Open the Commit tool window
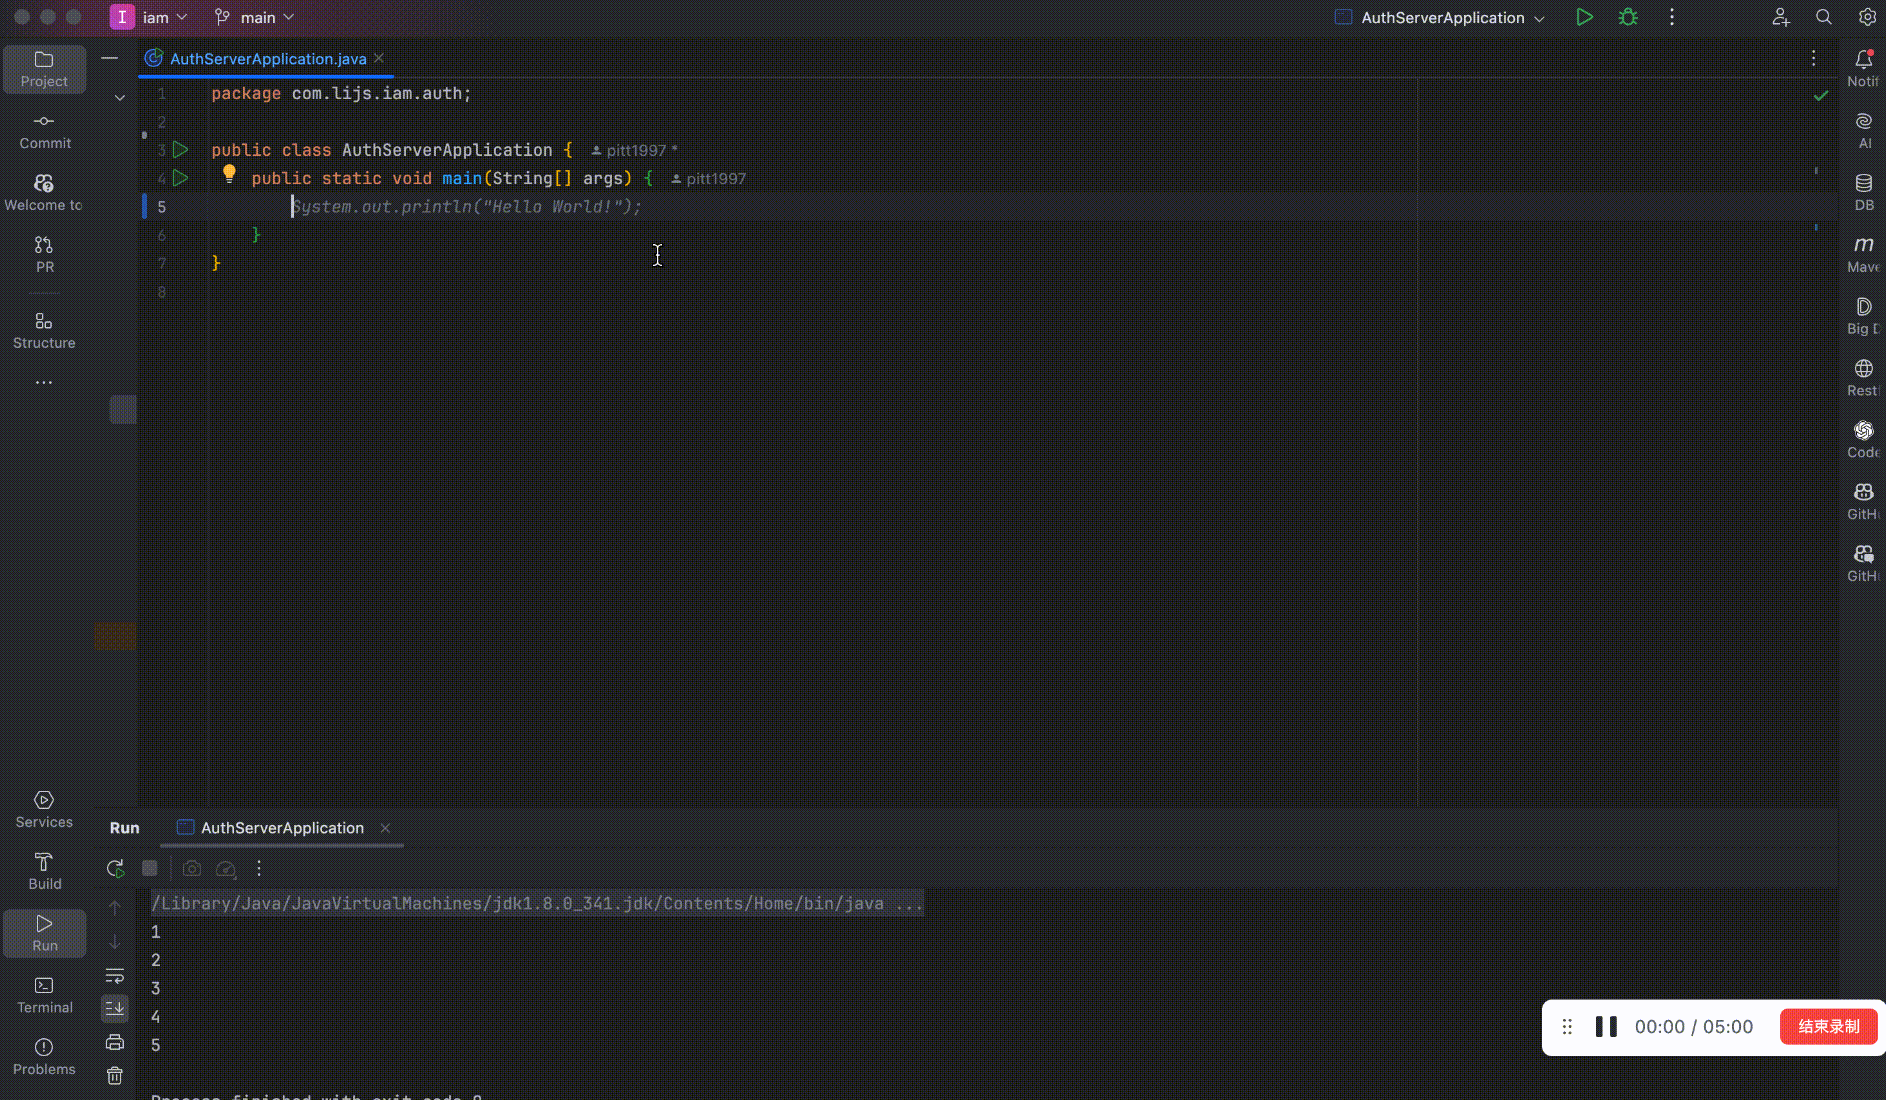 click(44, 131)
